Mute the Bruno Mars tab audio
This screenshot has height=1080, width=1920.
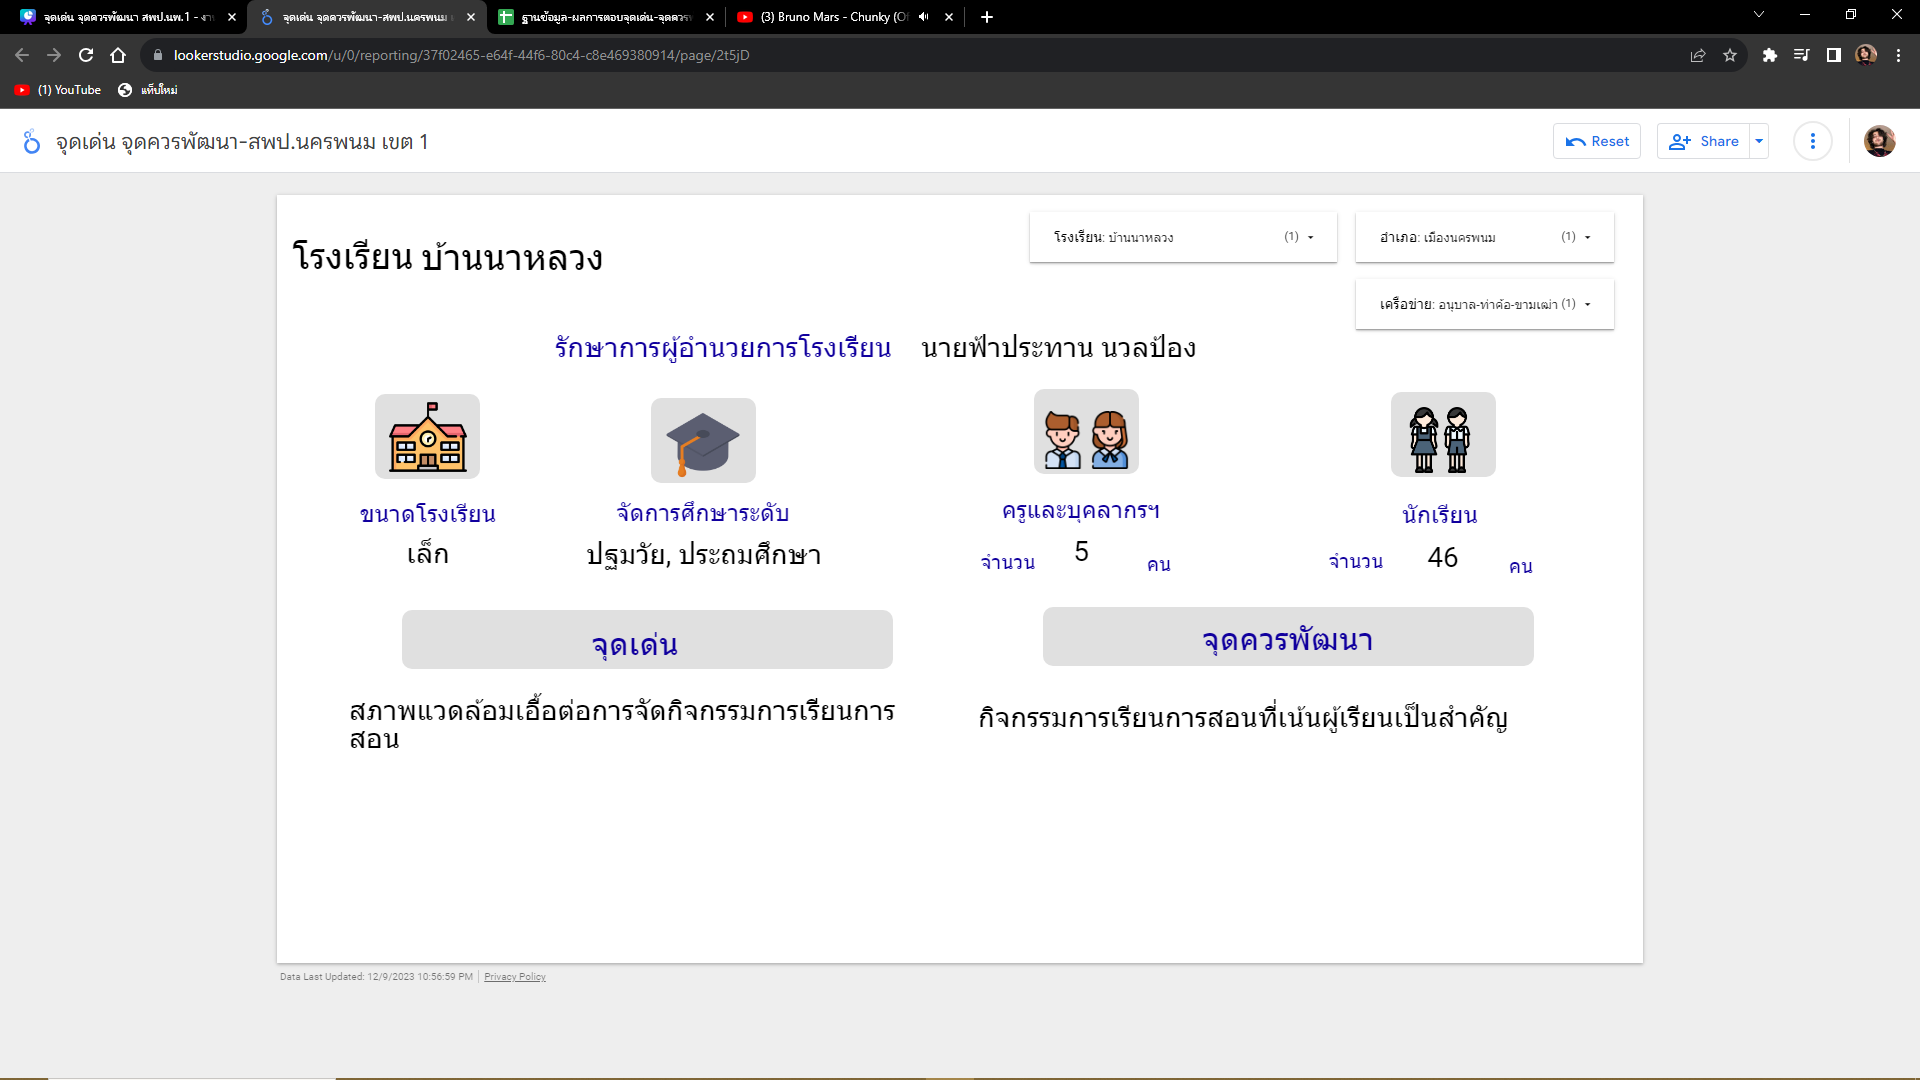pyautogui.click(x=923, y=17)
